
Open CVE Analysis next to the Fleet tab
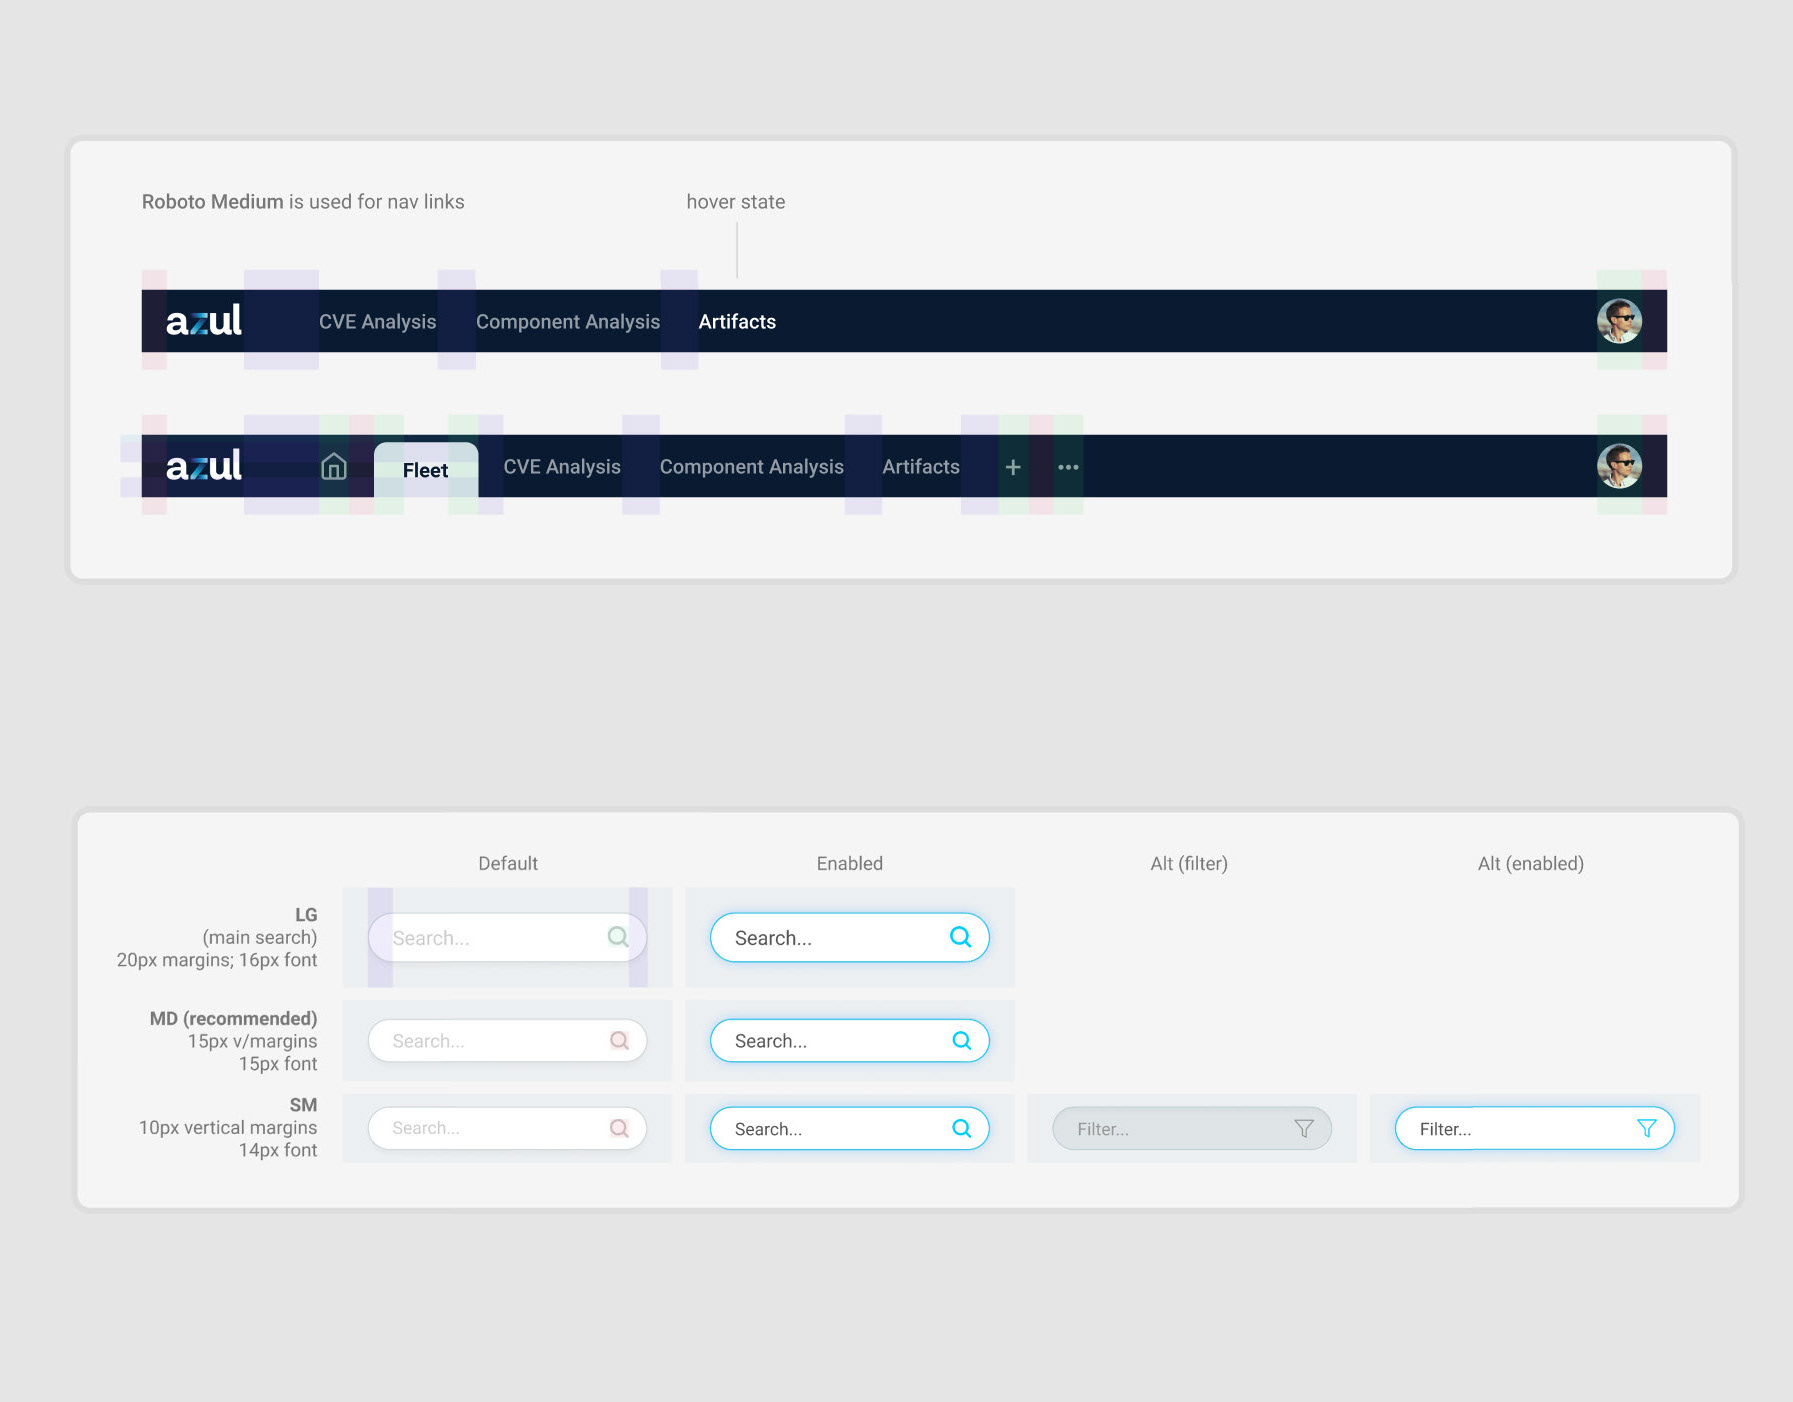click(562, 467)
